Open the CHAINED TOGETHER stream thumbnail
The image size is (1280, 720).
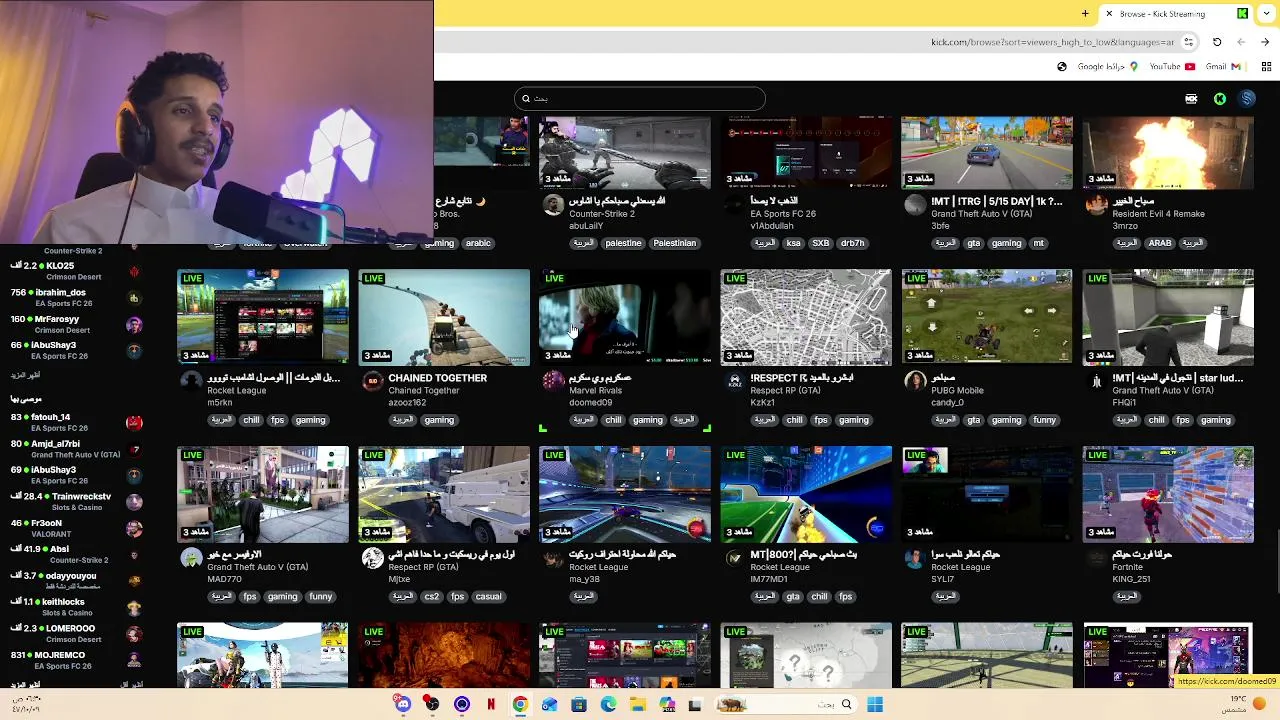pos(444,317)
